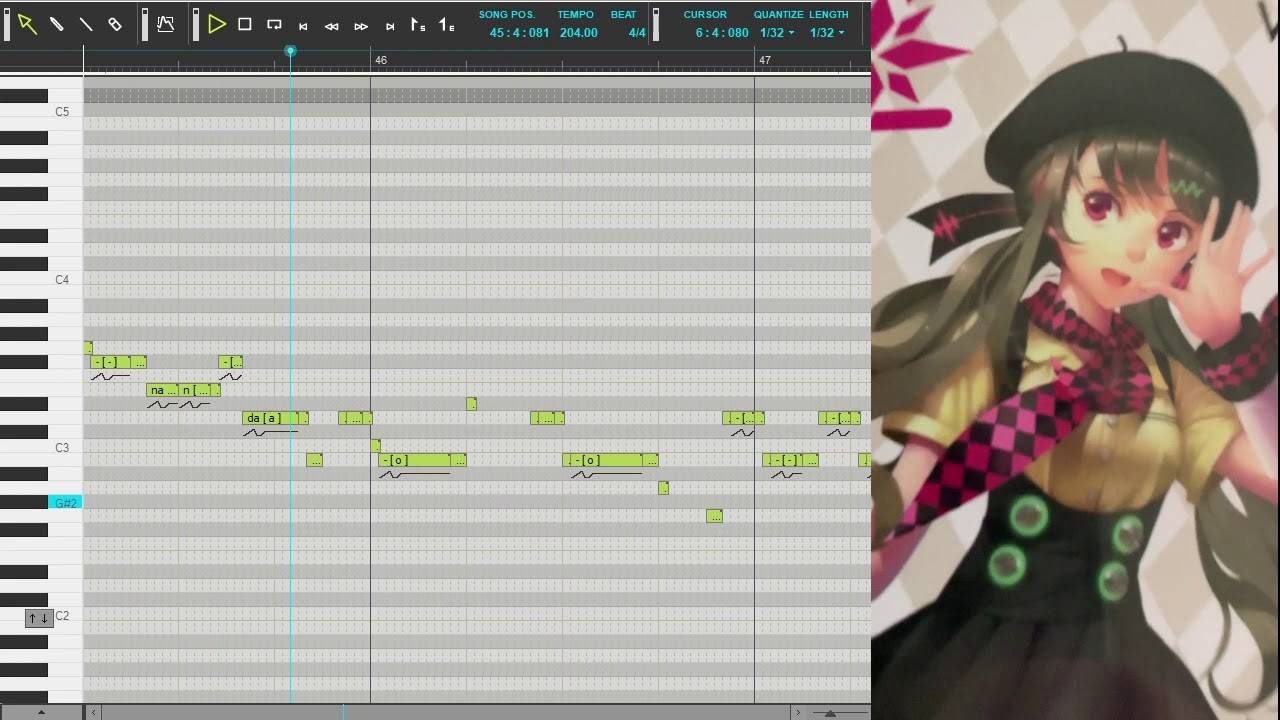Click horizontal scrollbar right arrow
1280x720 pixels.
[x=797, y=712]
